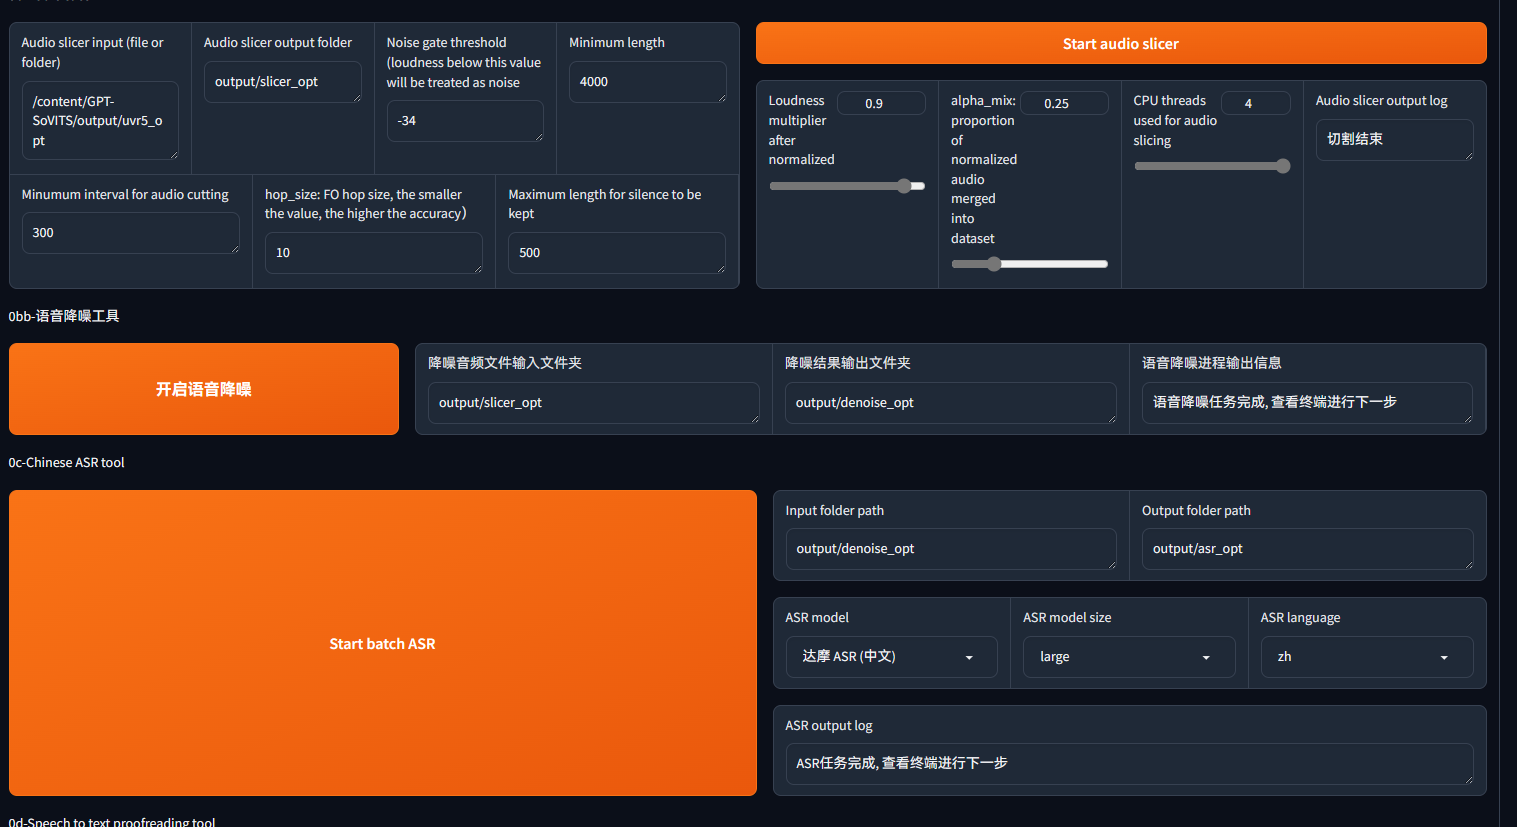Open the ASR language dropdown

click(x=1365, y=657)
